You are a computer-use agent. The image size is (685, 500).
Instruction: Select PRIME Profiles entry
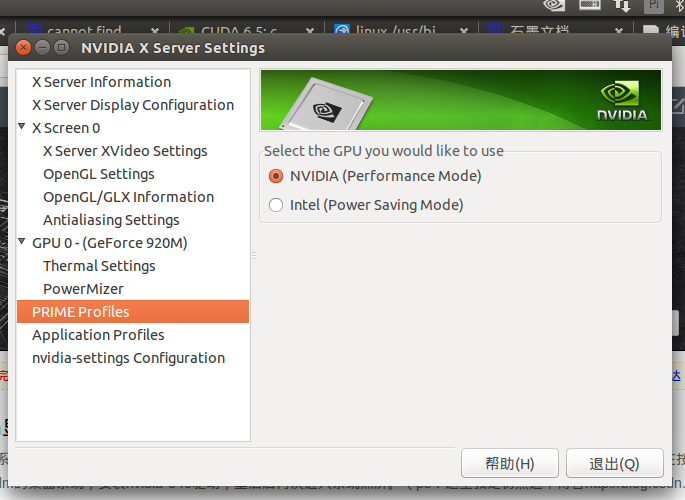click(133, 312)
